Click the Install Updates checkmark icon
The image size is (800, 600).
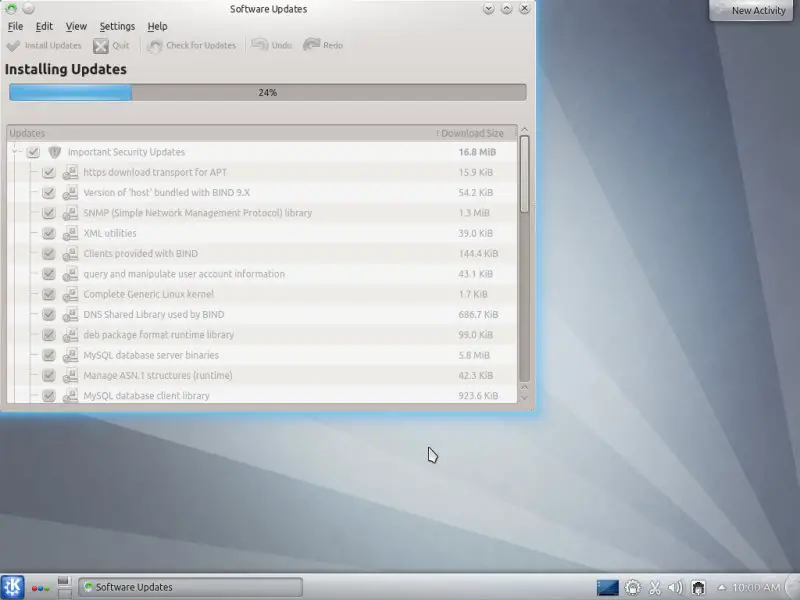tap(13, 46)
